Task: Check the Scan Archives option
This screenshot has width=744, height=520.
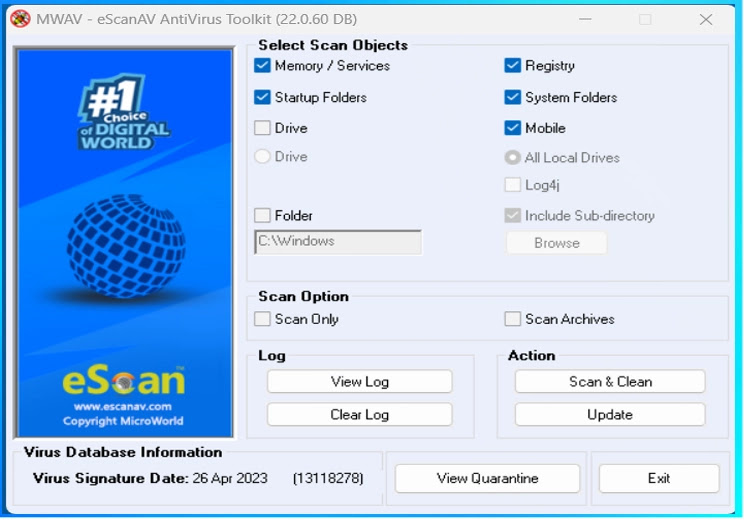Action: click(x=512, y=319)
